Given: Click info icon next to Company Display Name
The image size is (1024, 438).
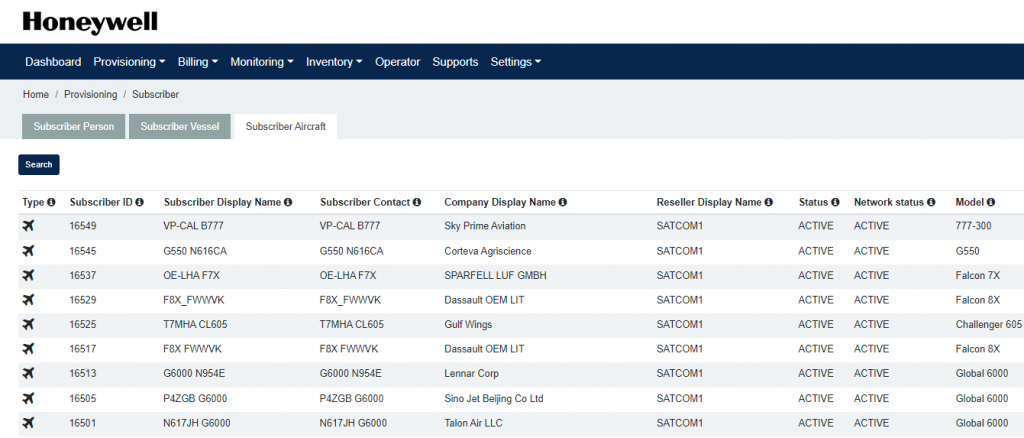Looking at the screenshot, I should [563, 202].
